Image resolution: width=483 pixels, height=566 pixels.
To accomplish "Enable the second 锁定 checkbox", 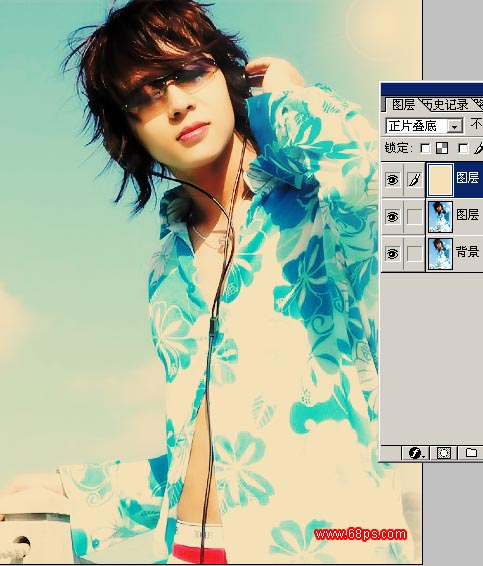I will tap(463, 148).
